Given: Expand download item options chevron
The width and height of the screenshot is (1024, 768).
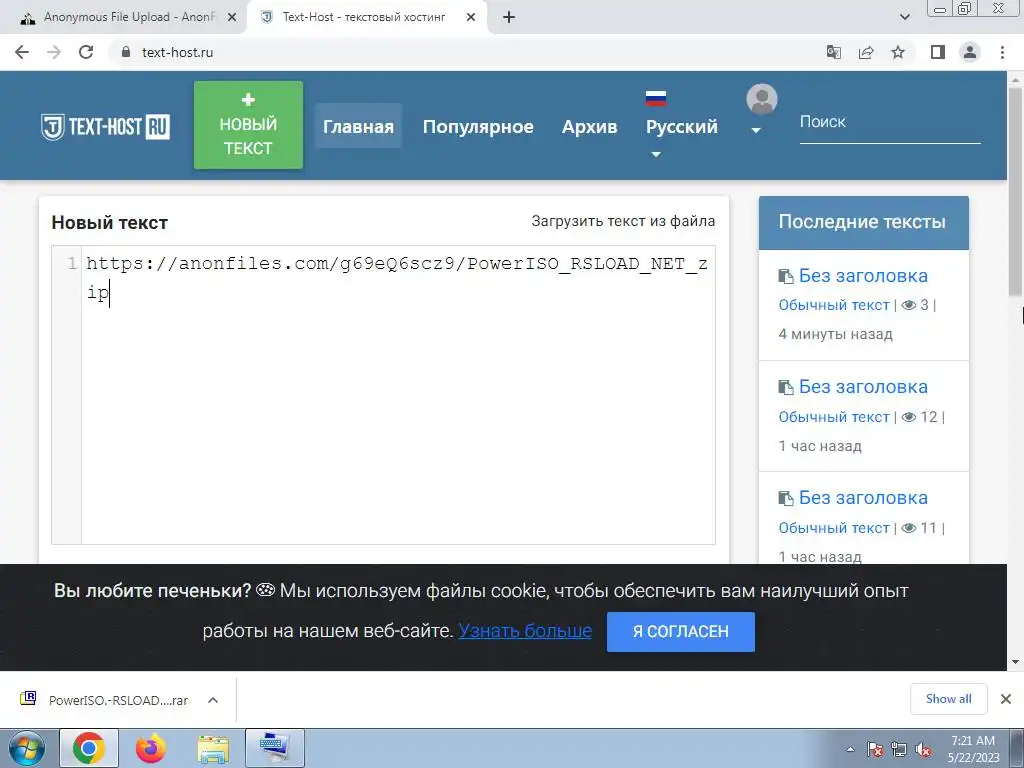Looking at the screenshot, I should tap(213, 700).
